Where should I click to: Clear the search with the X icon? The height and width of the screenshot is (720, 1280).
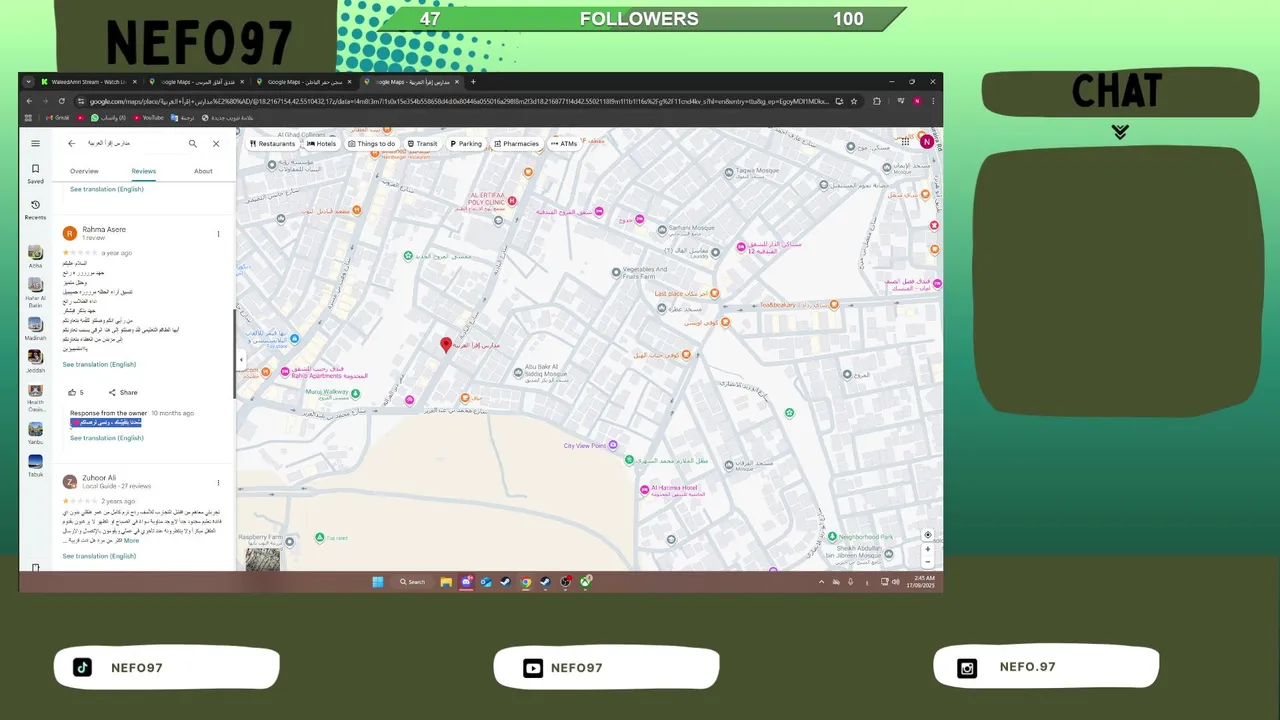(216, 143)
